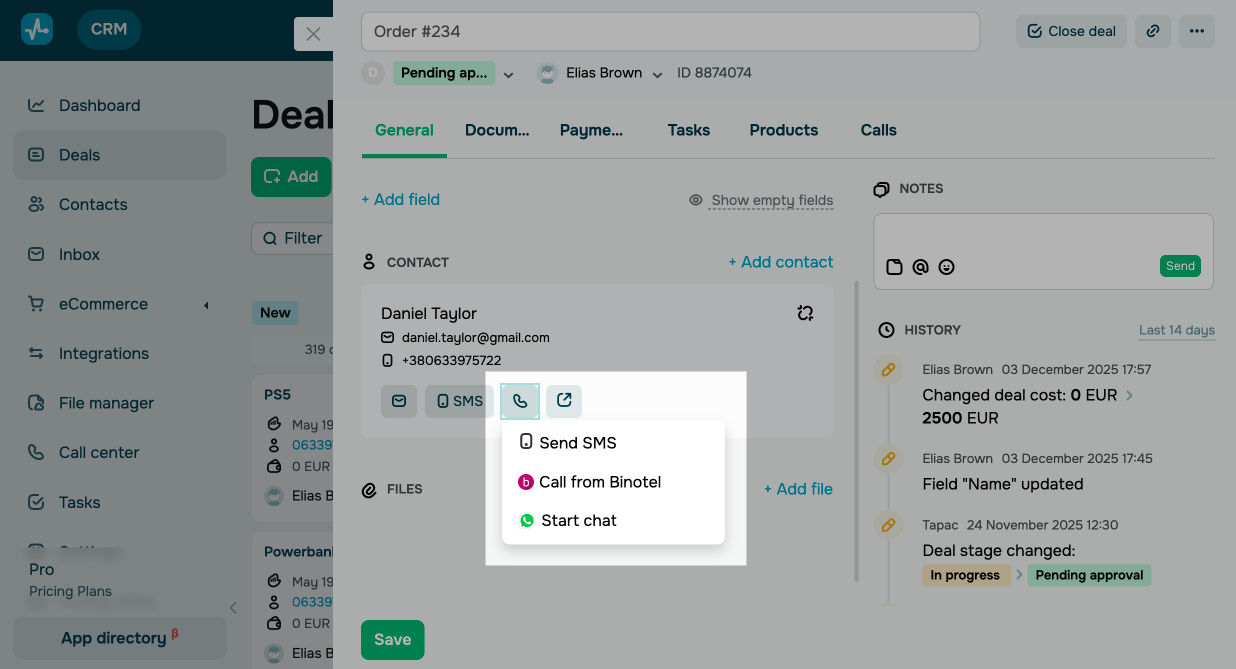Insert an emoji into the note

[946, 267]
